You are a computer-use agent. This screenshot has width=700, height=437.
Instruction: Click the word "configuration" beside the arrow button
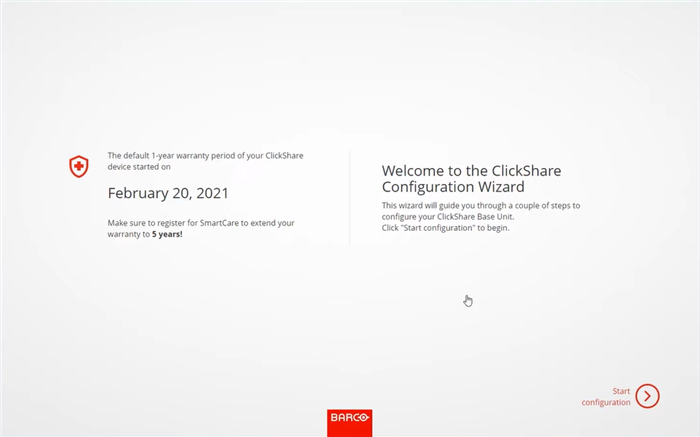pos(607,402)
